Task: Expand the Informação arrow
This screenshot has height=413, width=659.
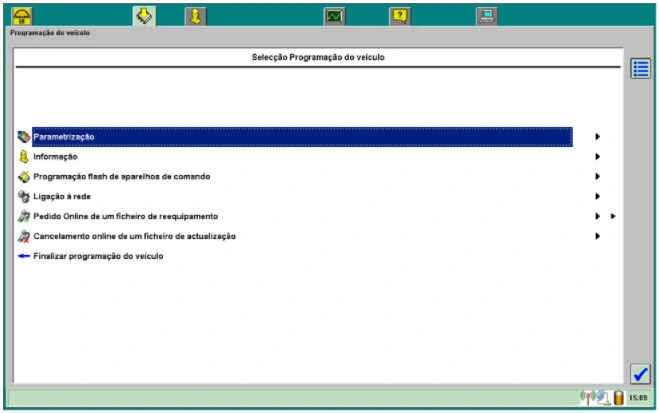Action: point(597,157)
